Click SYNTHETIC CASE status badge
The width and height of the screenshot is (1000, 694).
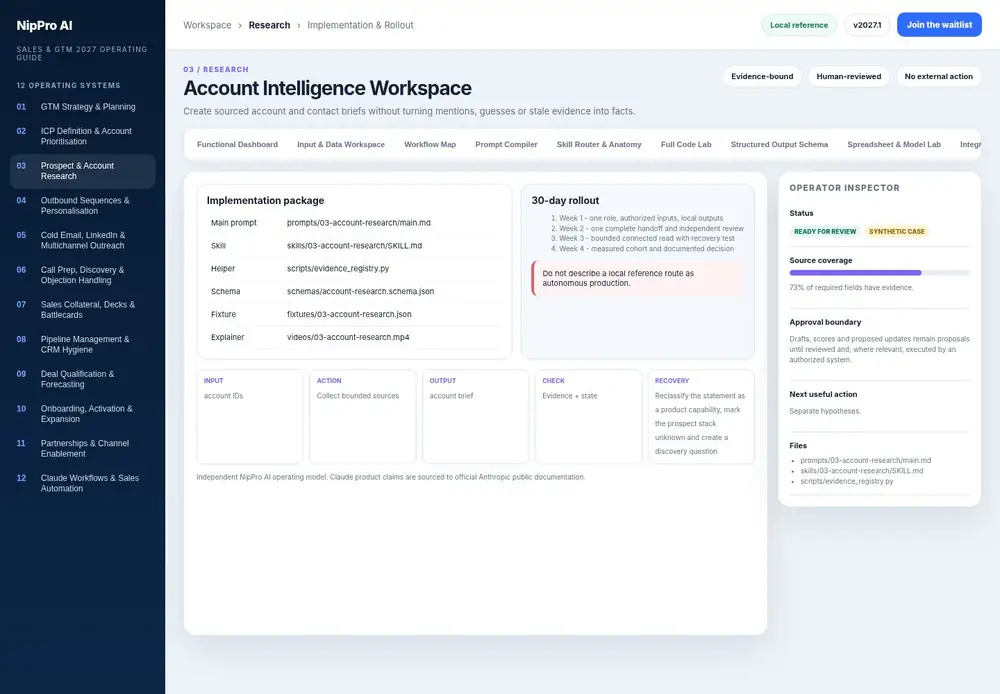click(x=896, y=232)
